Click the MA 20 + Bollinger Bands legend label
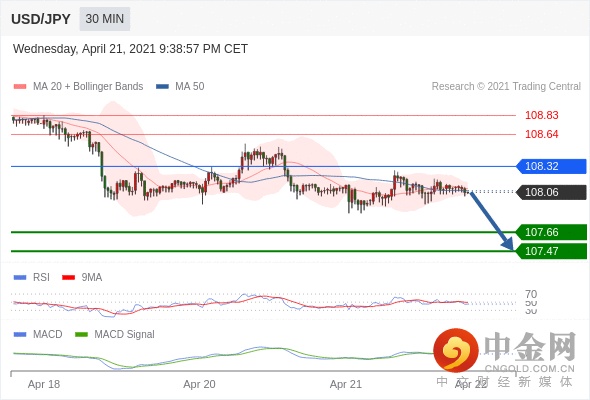 click(x=88, y=86)
